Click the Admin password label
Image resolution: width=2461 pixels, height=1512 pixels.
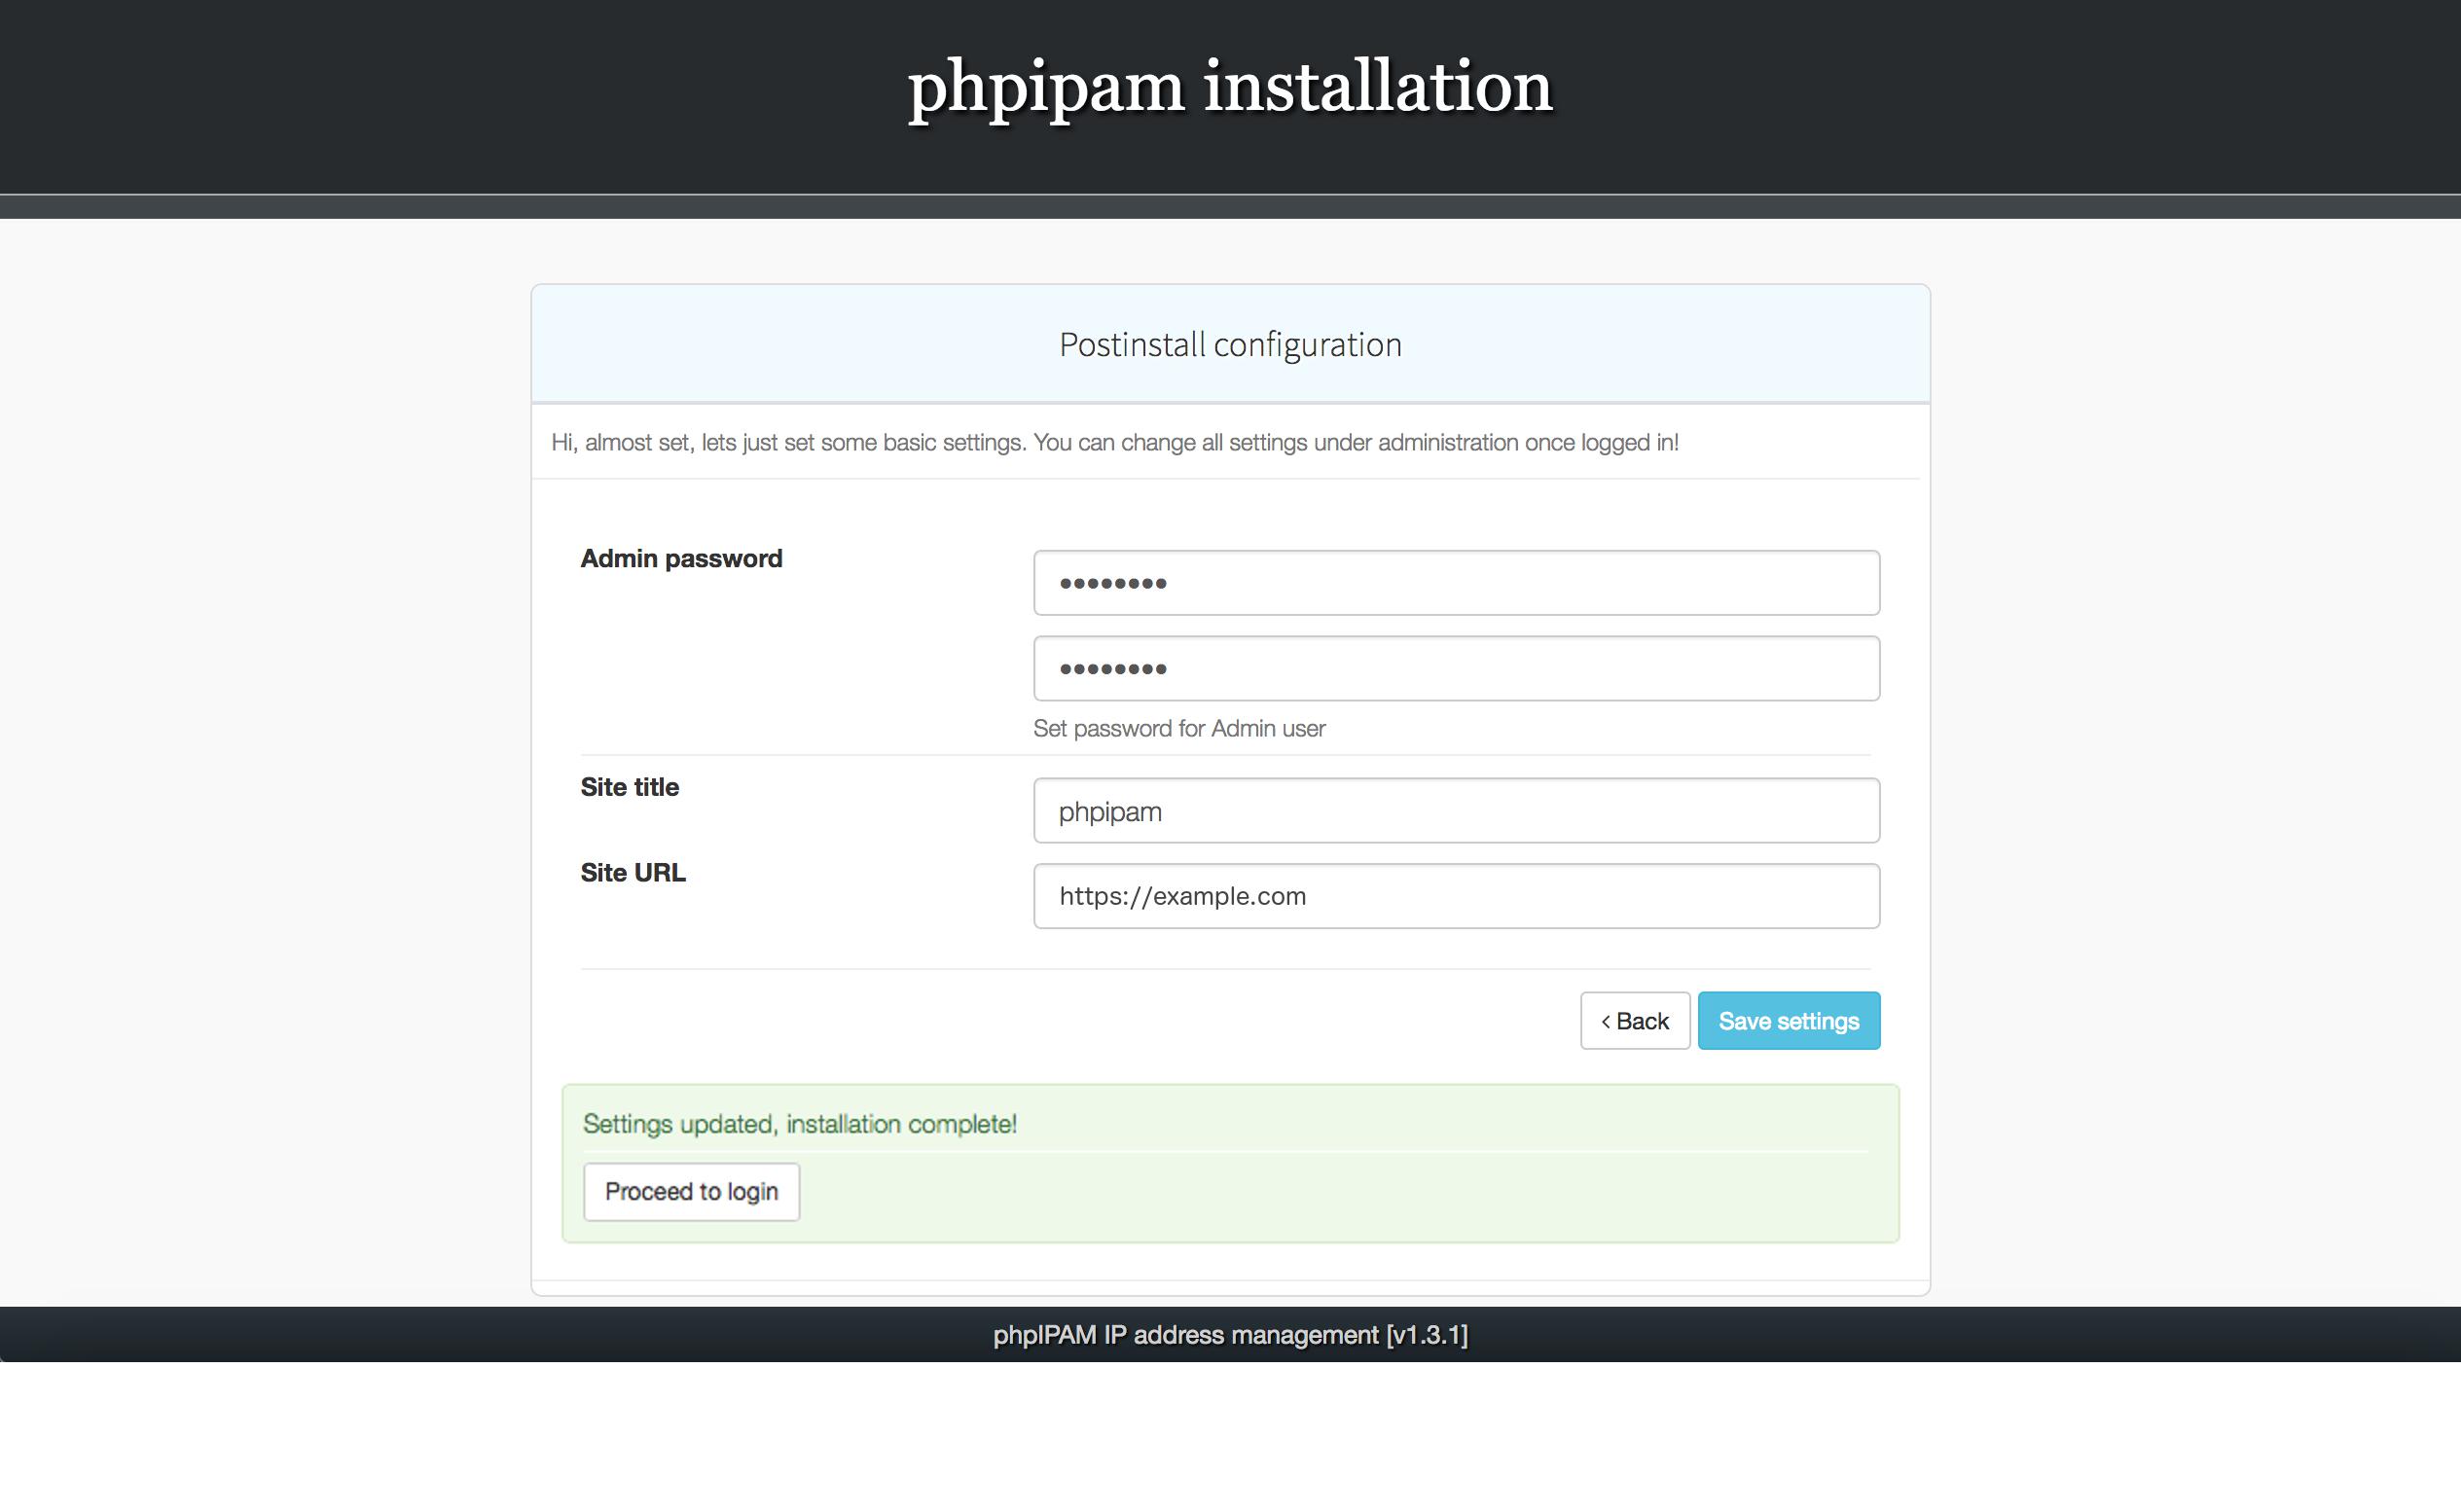(x=681, y=558)
